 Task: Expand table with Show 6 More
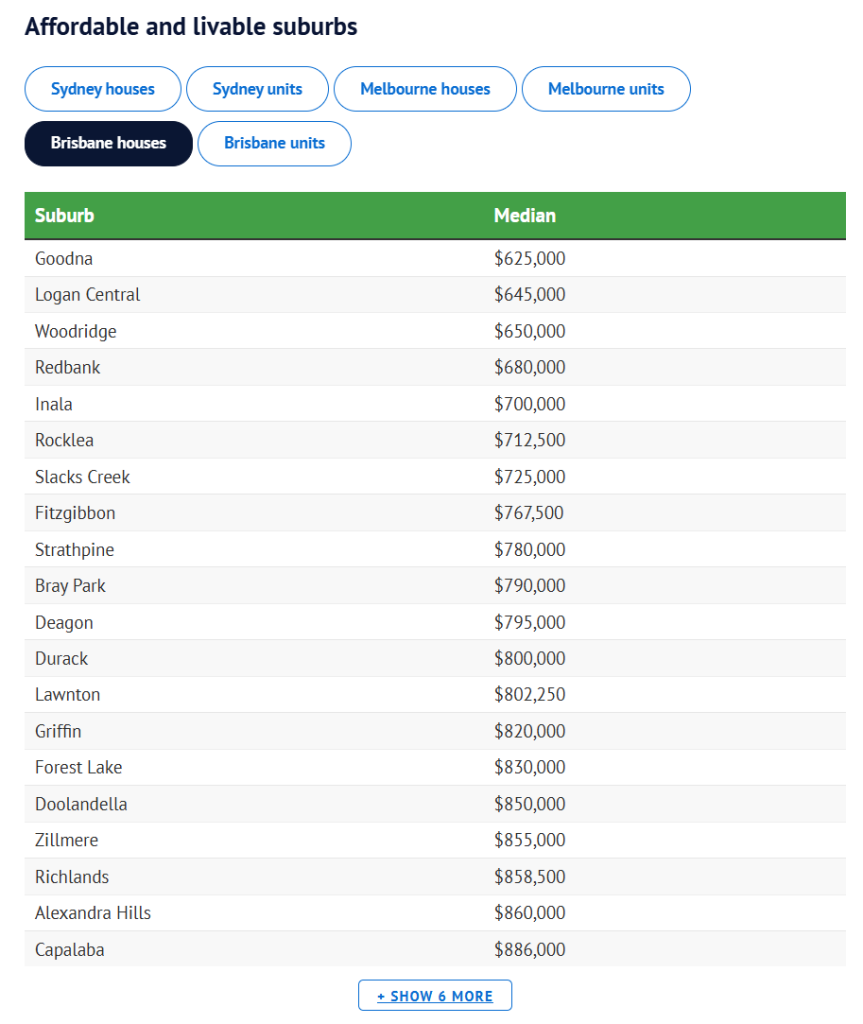(x=435, y=995)
